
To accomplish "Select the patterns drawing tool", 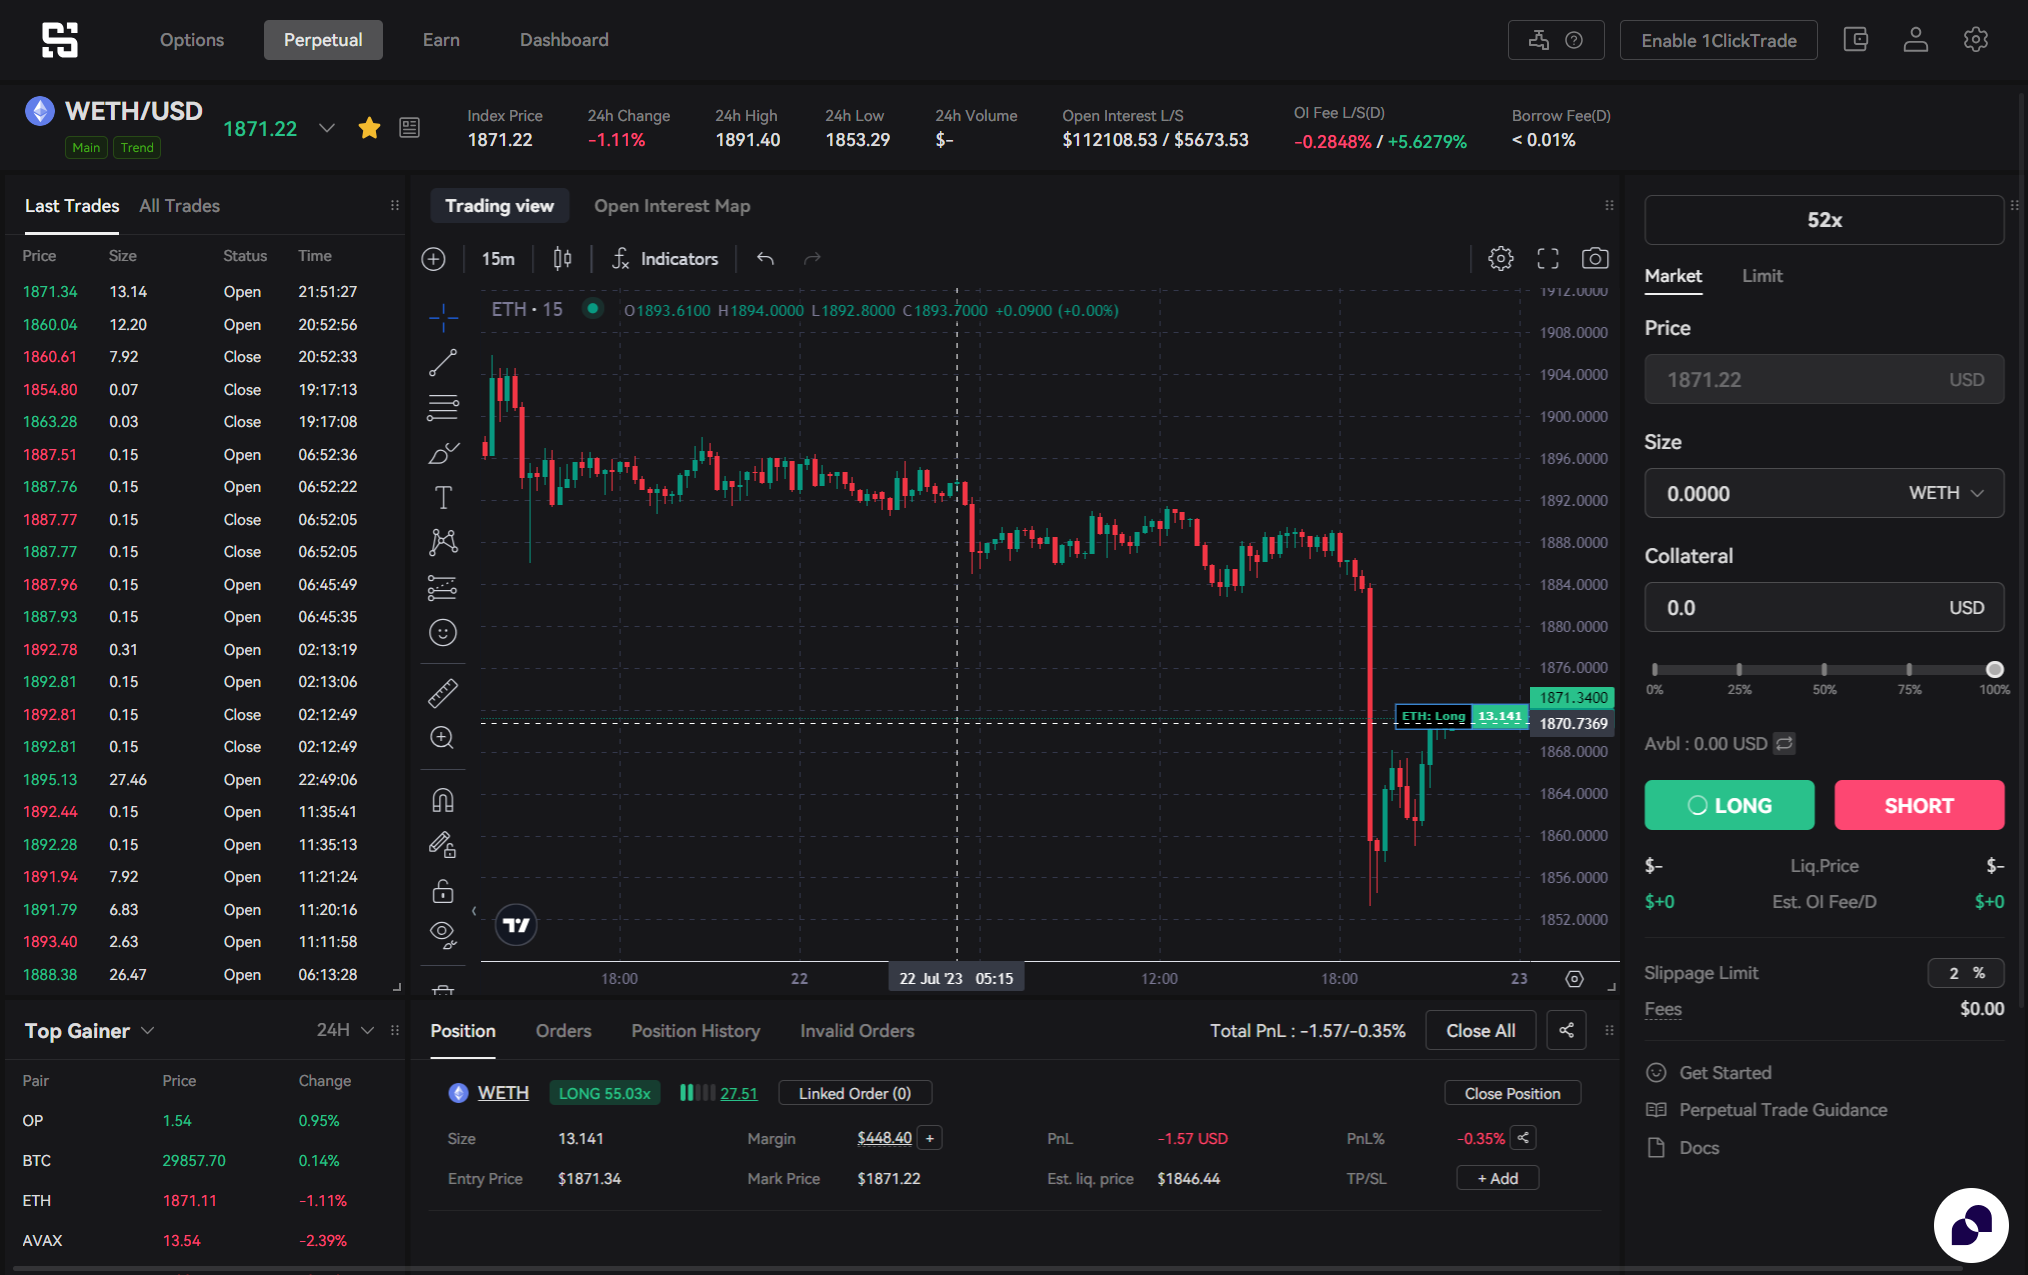I will [443, 542].
